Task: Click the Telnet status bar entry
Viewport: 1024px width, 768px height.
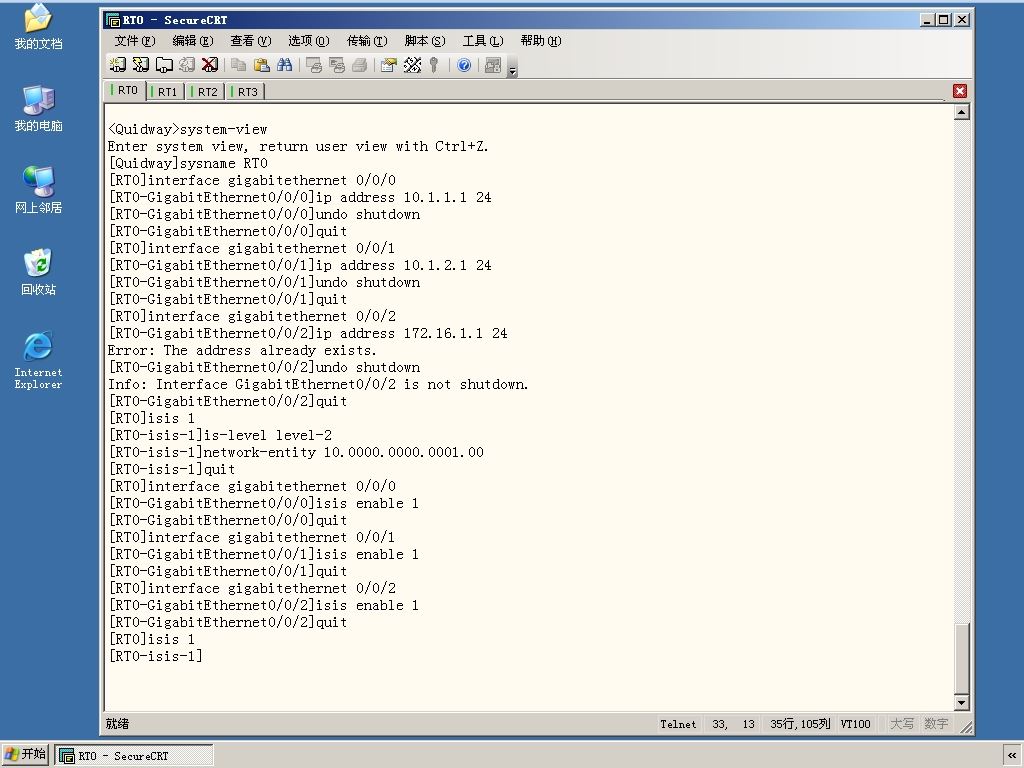Action: [678, 724]
